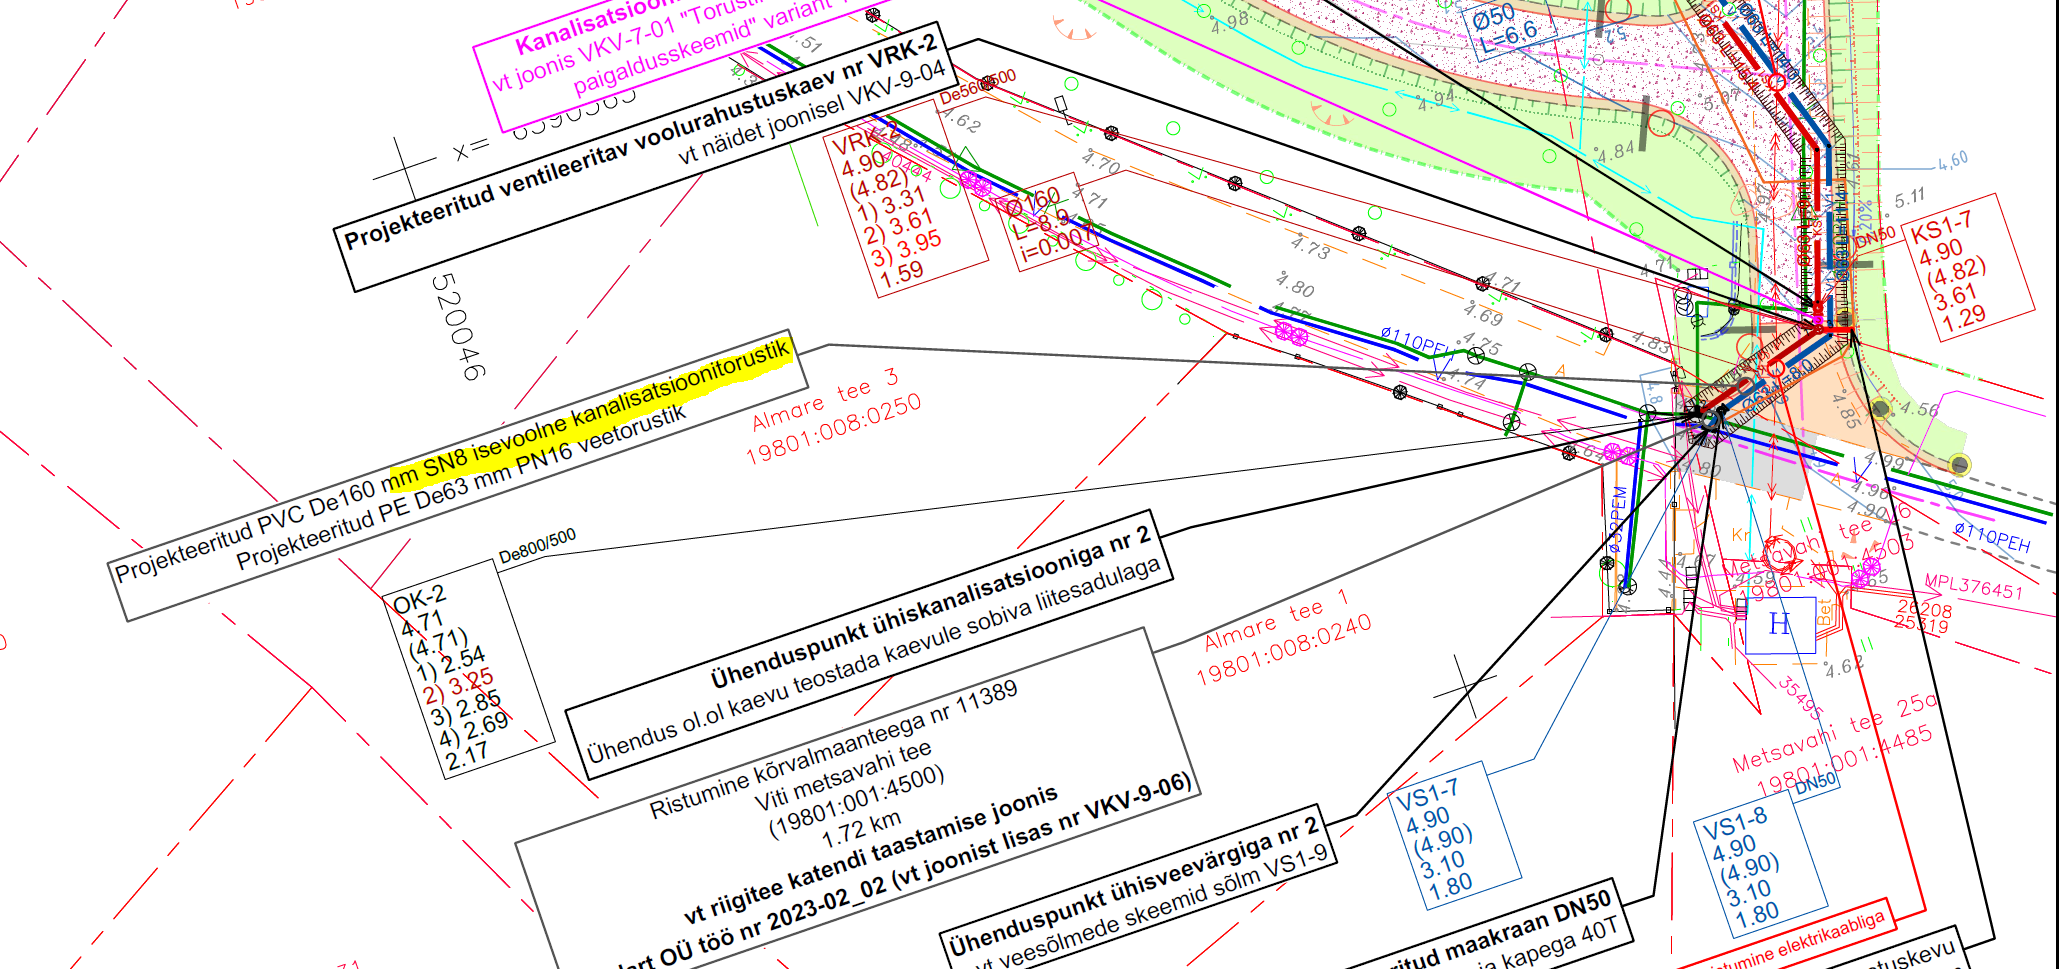Viewport: 2072px width, 969px height.
Task: Click the 'De560/500' red label
Action: (x=978, y=87)
